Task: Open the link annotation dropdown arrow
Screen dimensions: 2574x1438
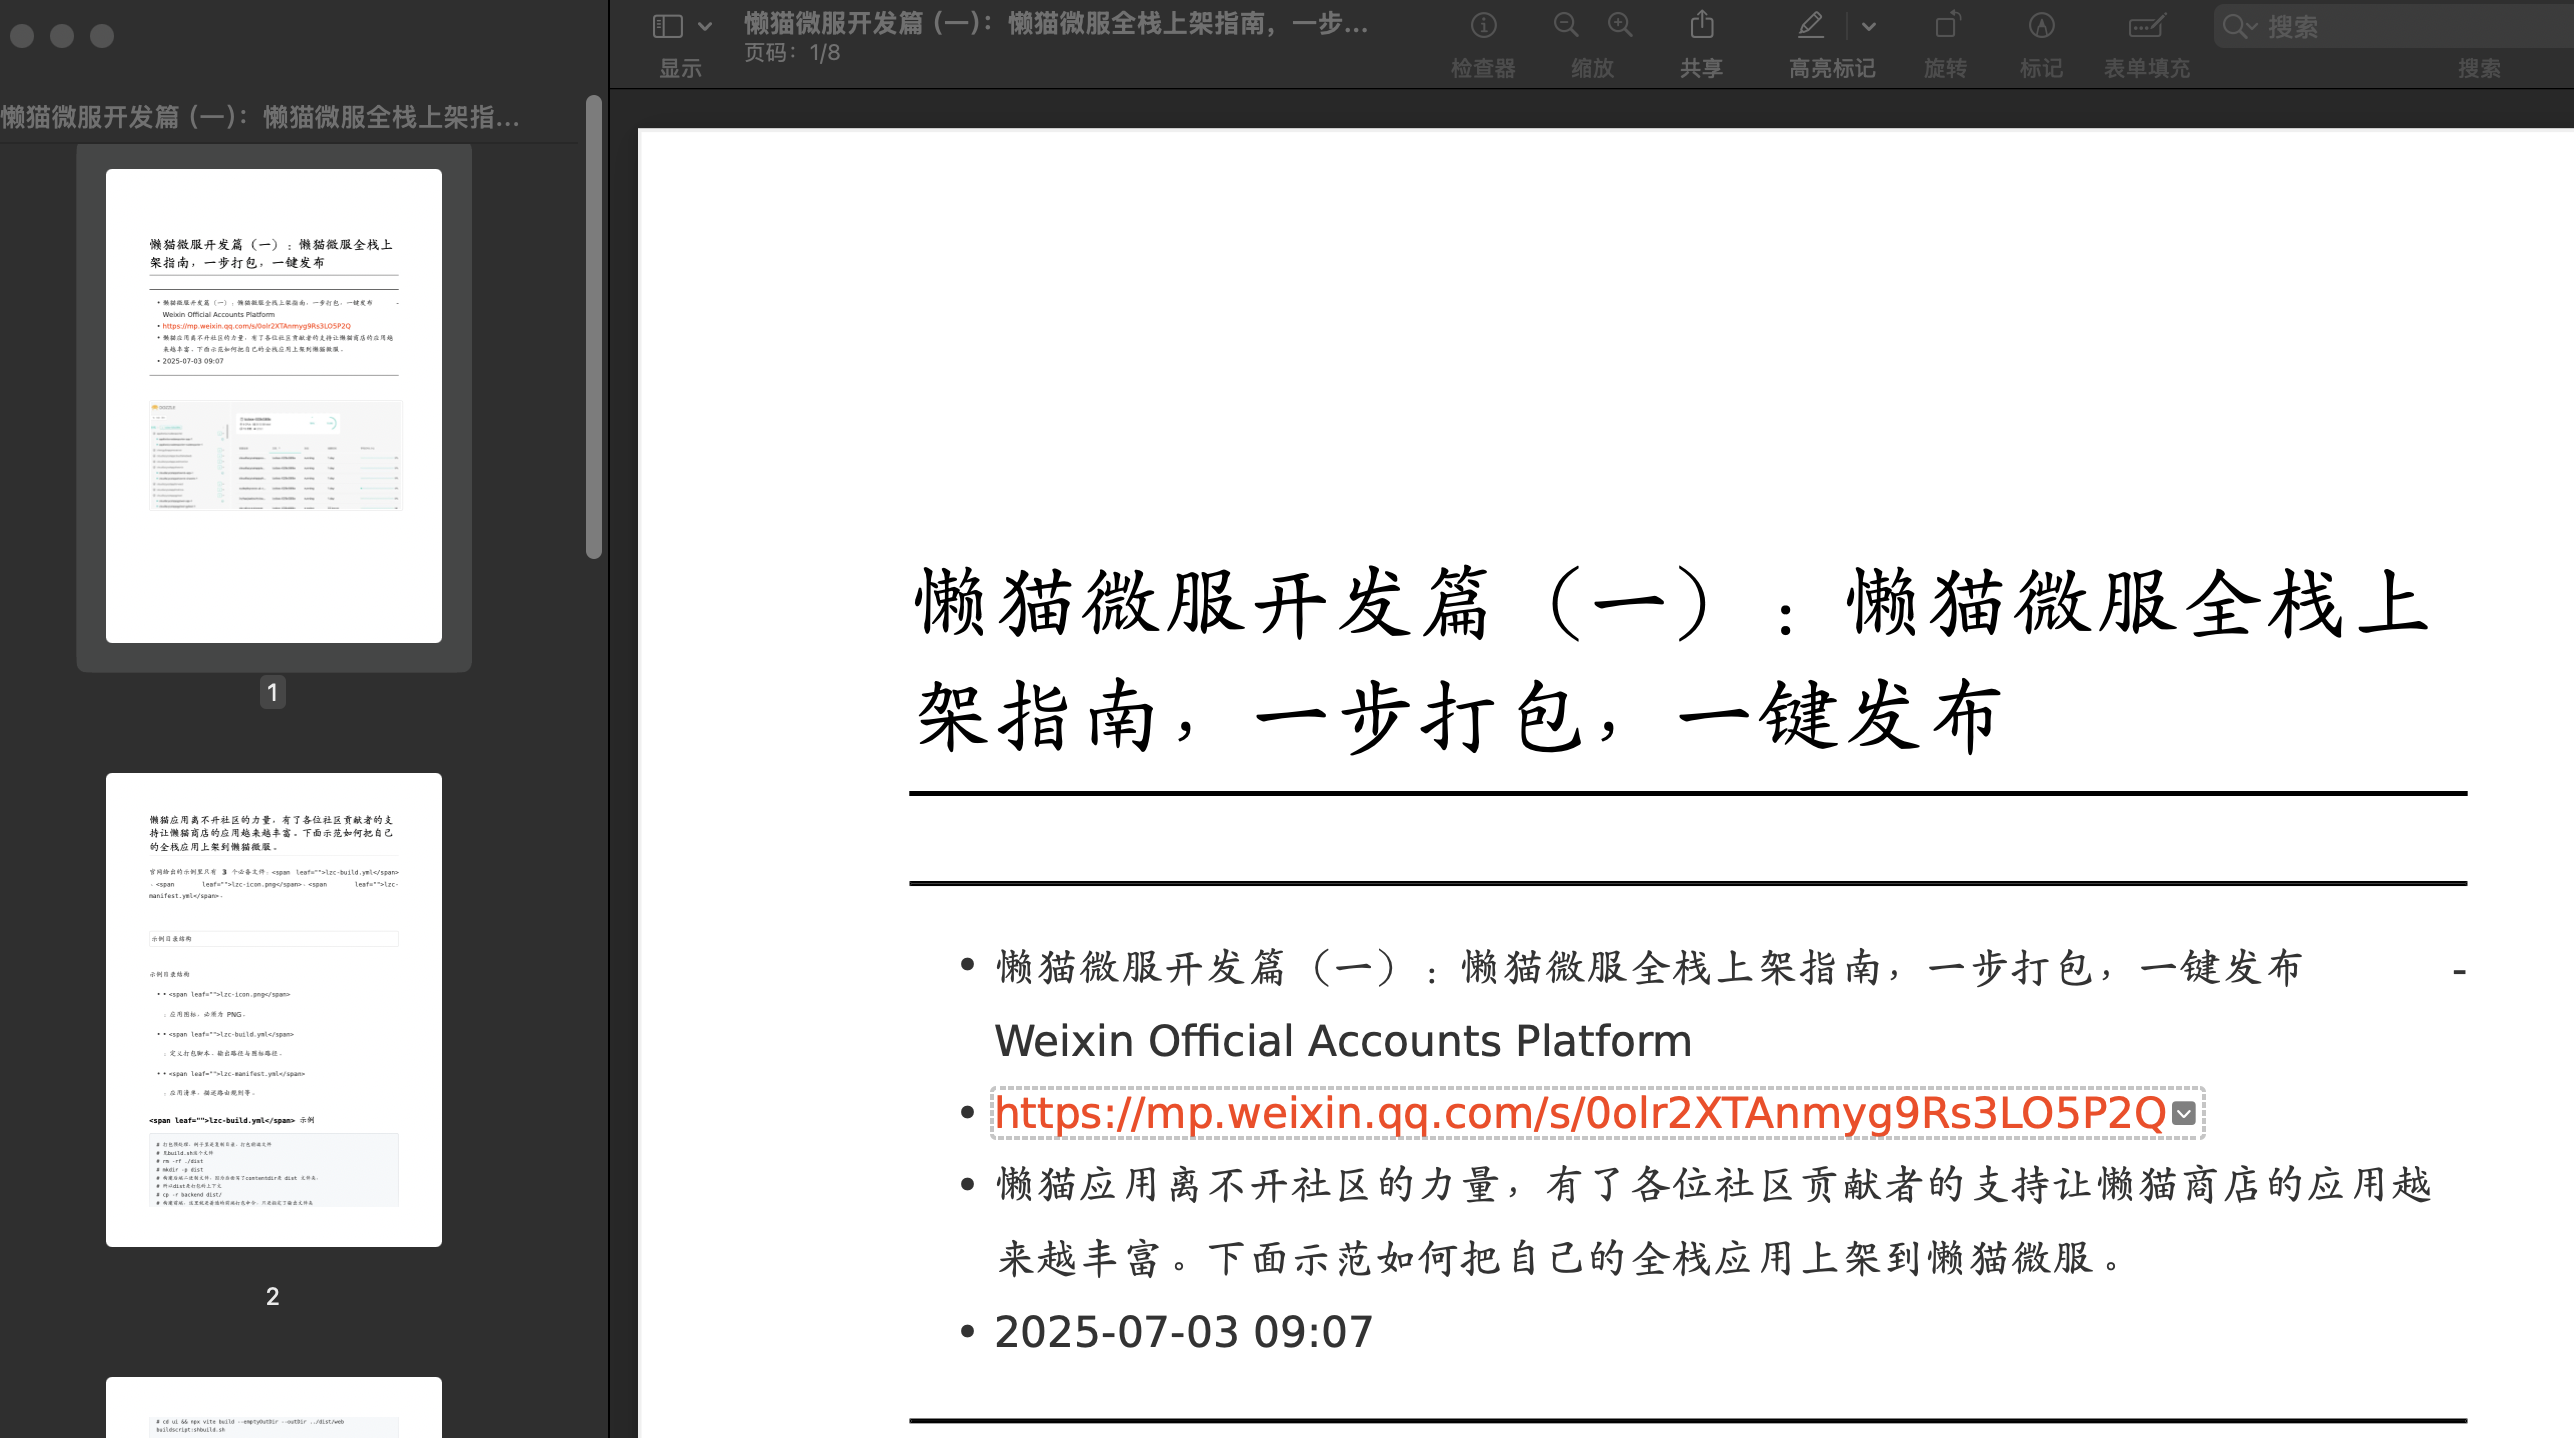Action: point(2185,1113)
